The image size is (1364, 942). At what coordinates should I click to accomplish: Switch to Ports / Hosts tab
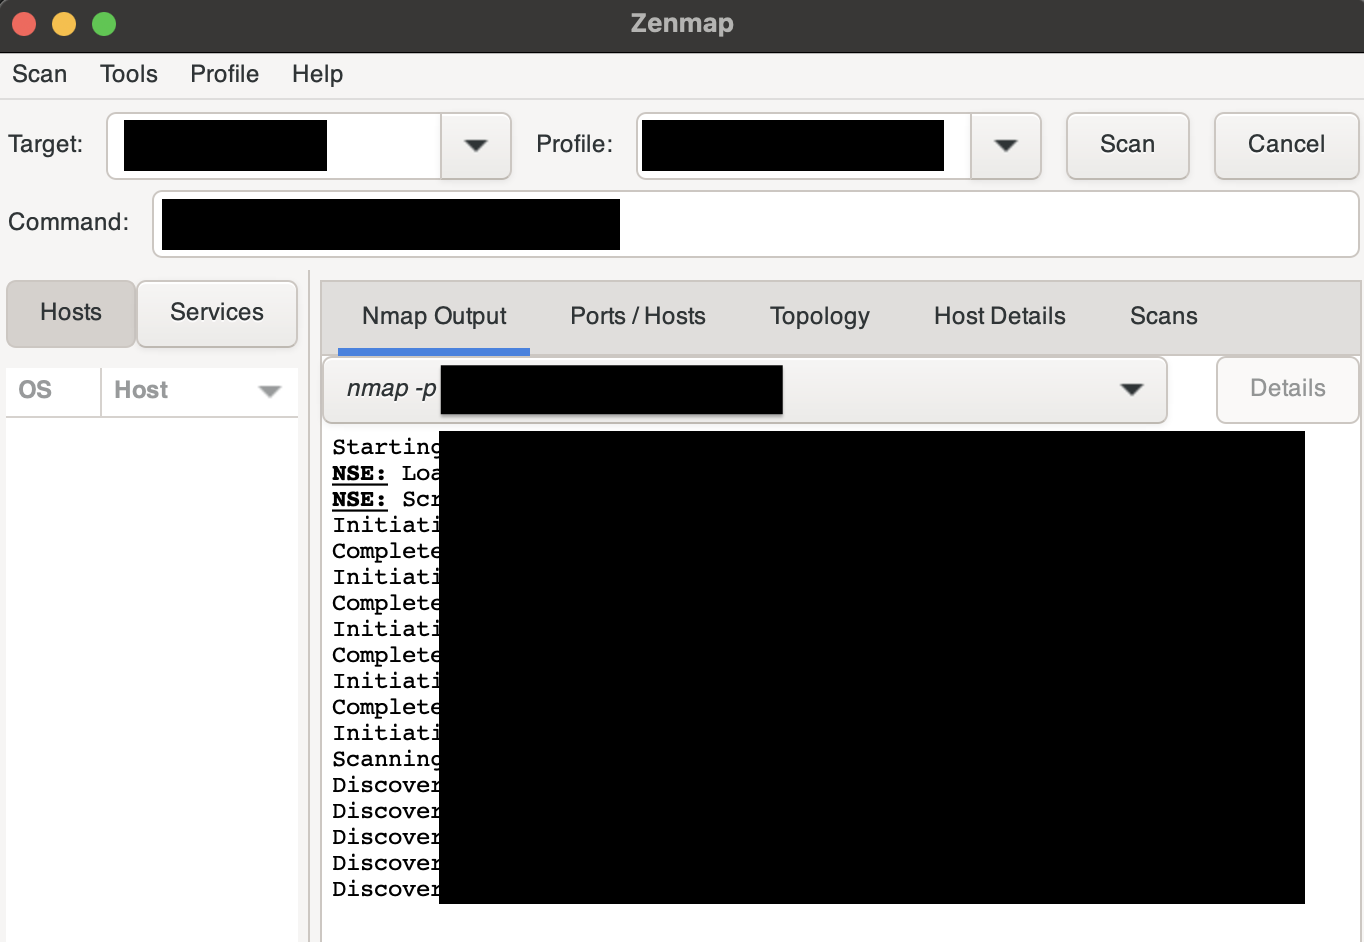[638, 317]
